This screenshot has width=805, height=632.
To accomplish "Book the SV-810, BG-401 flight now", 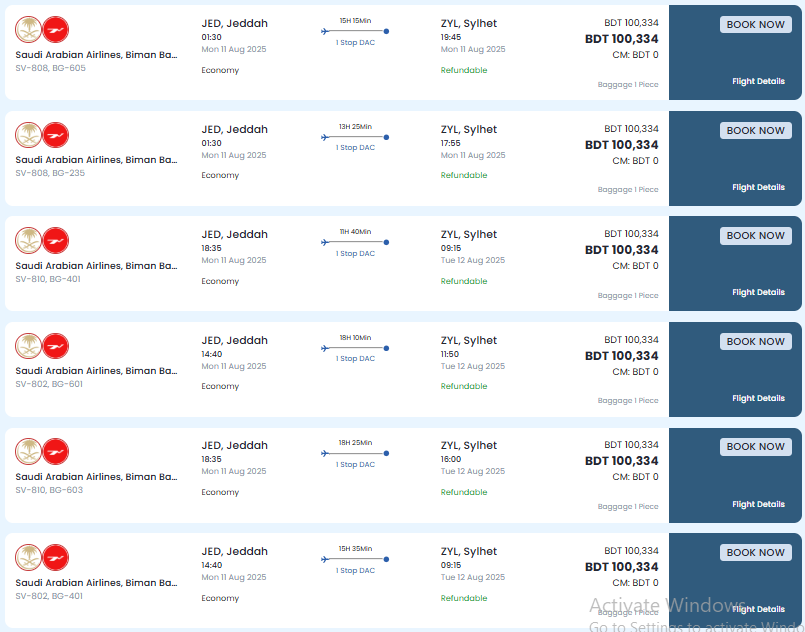I will click(x=755, y=236).
